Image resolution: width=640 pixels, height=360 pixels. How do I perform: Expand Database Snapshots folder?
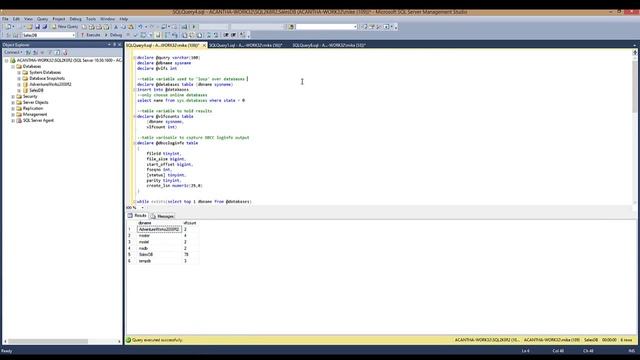click(x=19, y=78)
